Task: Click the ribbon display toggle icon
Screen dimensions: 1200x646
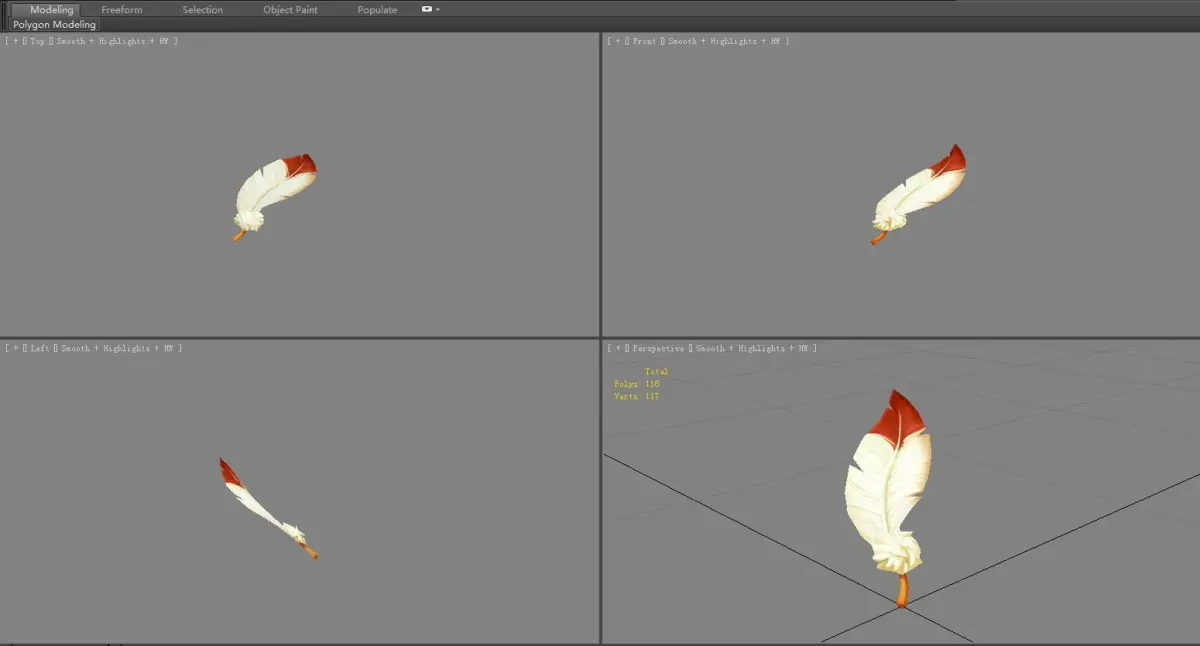Action: point(427,9)
